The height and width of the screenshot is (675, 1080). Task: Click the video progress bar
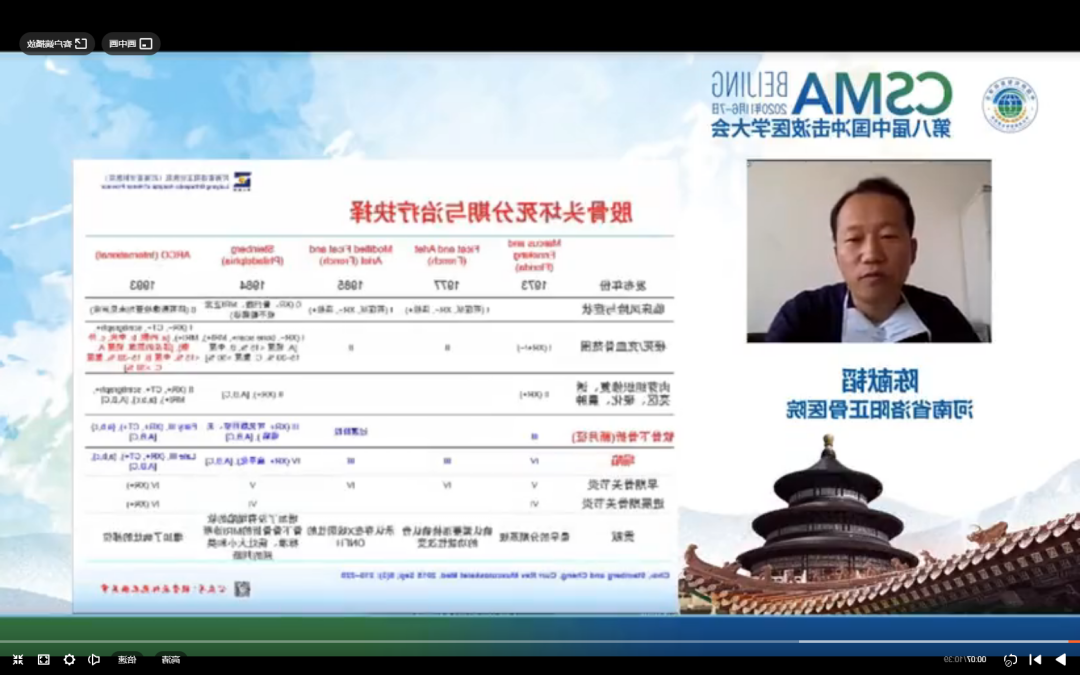click(540, 641)
